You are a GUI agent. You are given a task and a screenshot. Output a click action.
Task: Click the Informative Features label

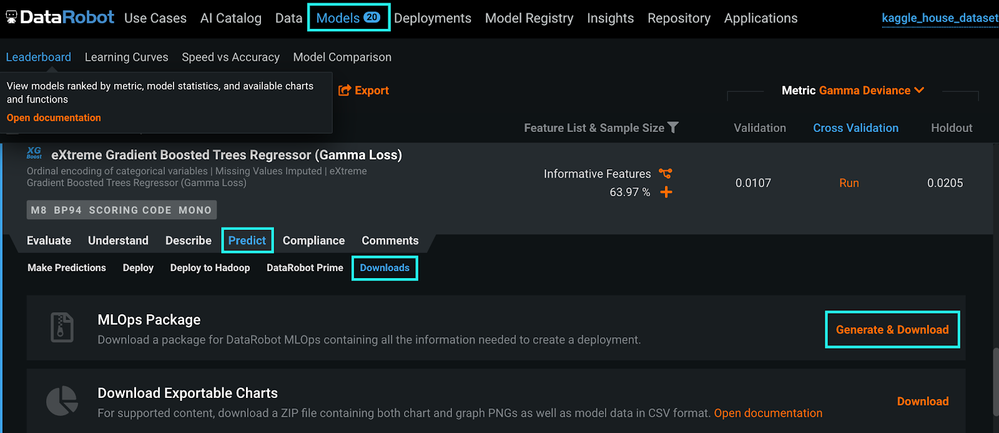(597, 174)
